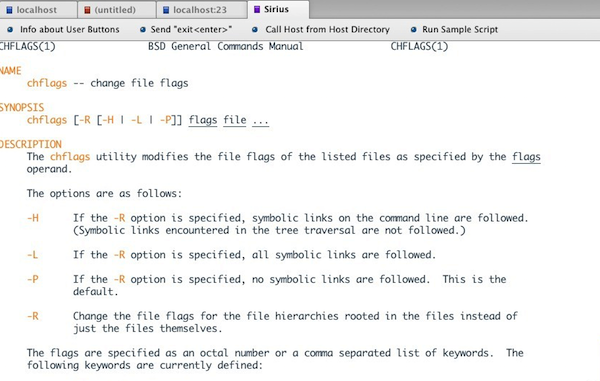Click "chflags -- change file flags" line
Screen dimensions: 600x381
click(x=108, y=83)
